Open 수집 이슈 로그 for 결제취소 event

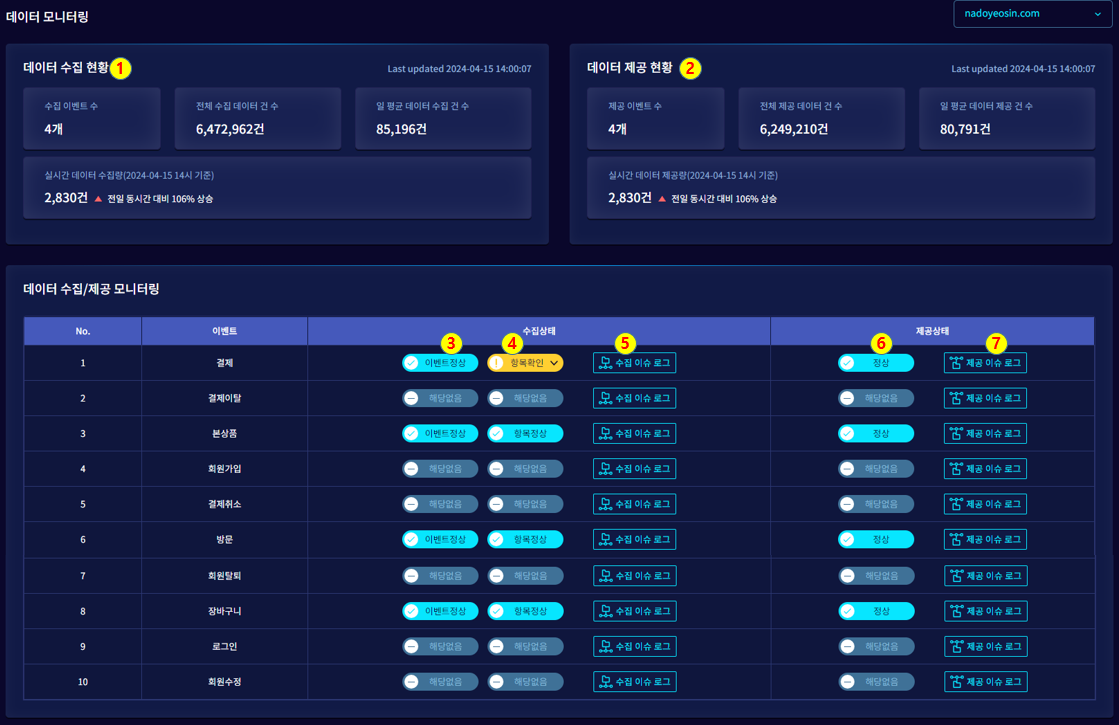[x=634, y=505]
